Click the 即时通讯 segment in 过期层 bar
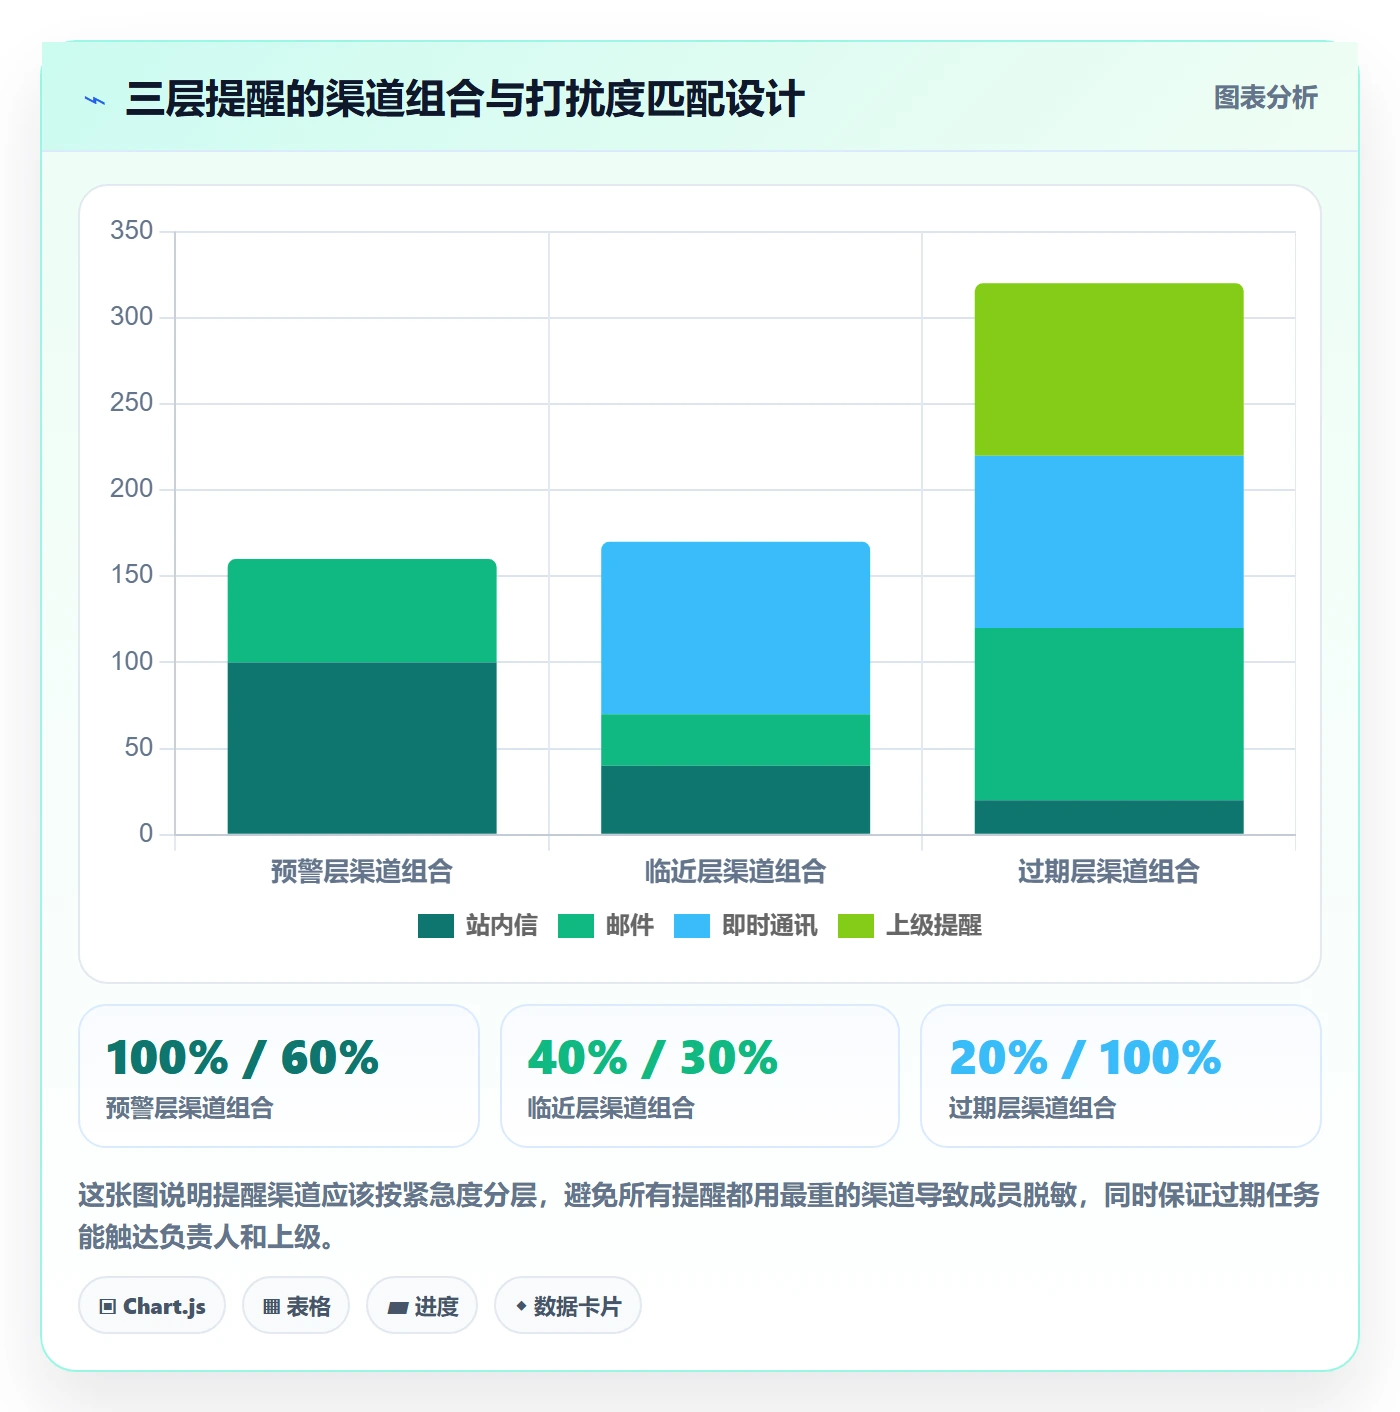The image size is (1400, 1412). pyautogui.click(x=1109, y=542)
